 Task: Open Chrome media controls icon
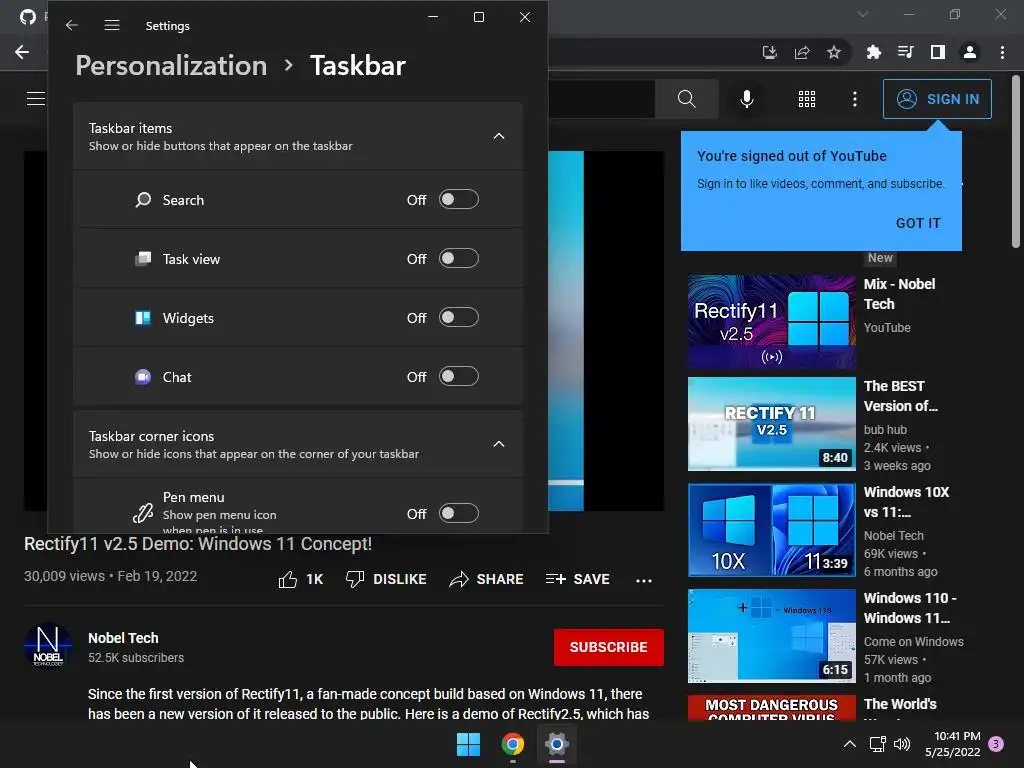pyautogui.click(x=905, y=52)
